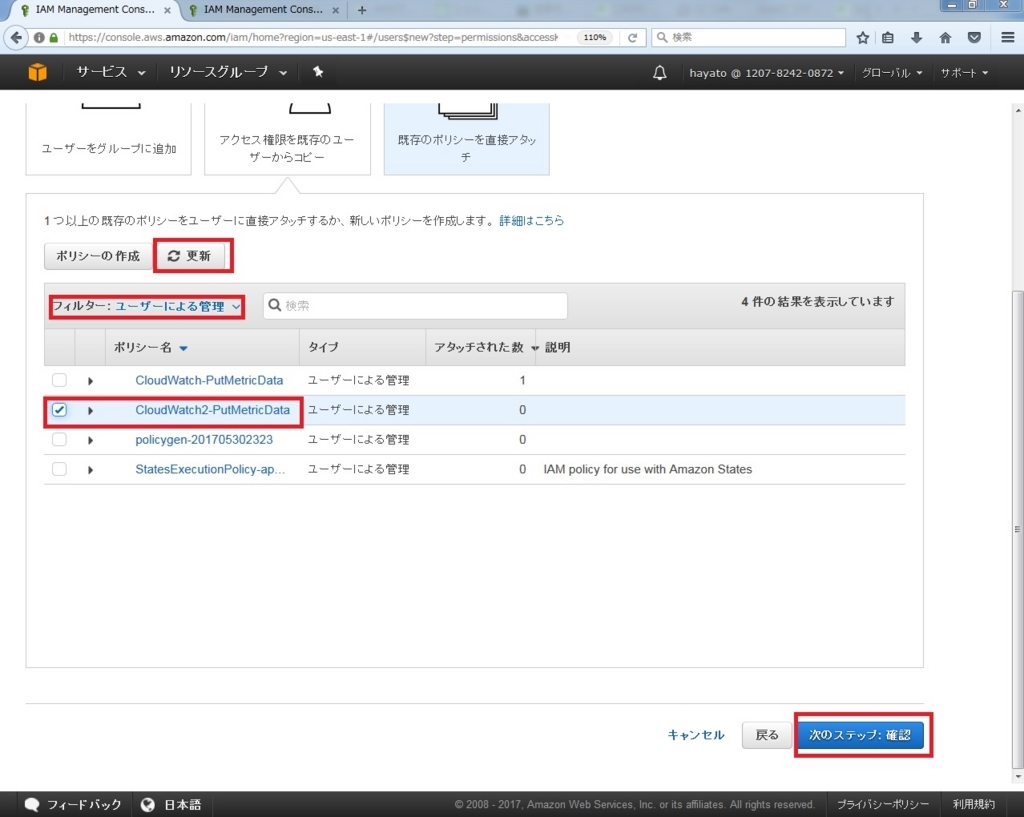Open the StatesExecutionPolicy-ap... policy link
The image size is (1024, 817).
click(x=210, y=469)
